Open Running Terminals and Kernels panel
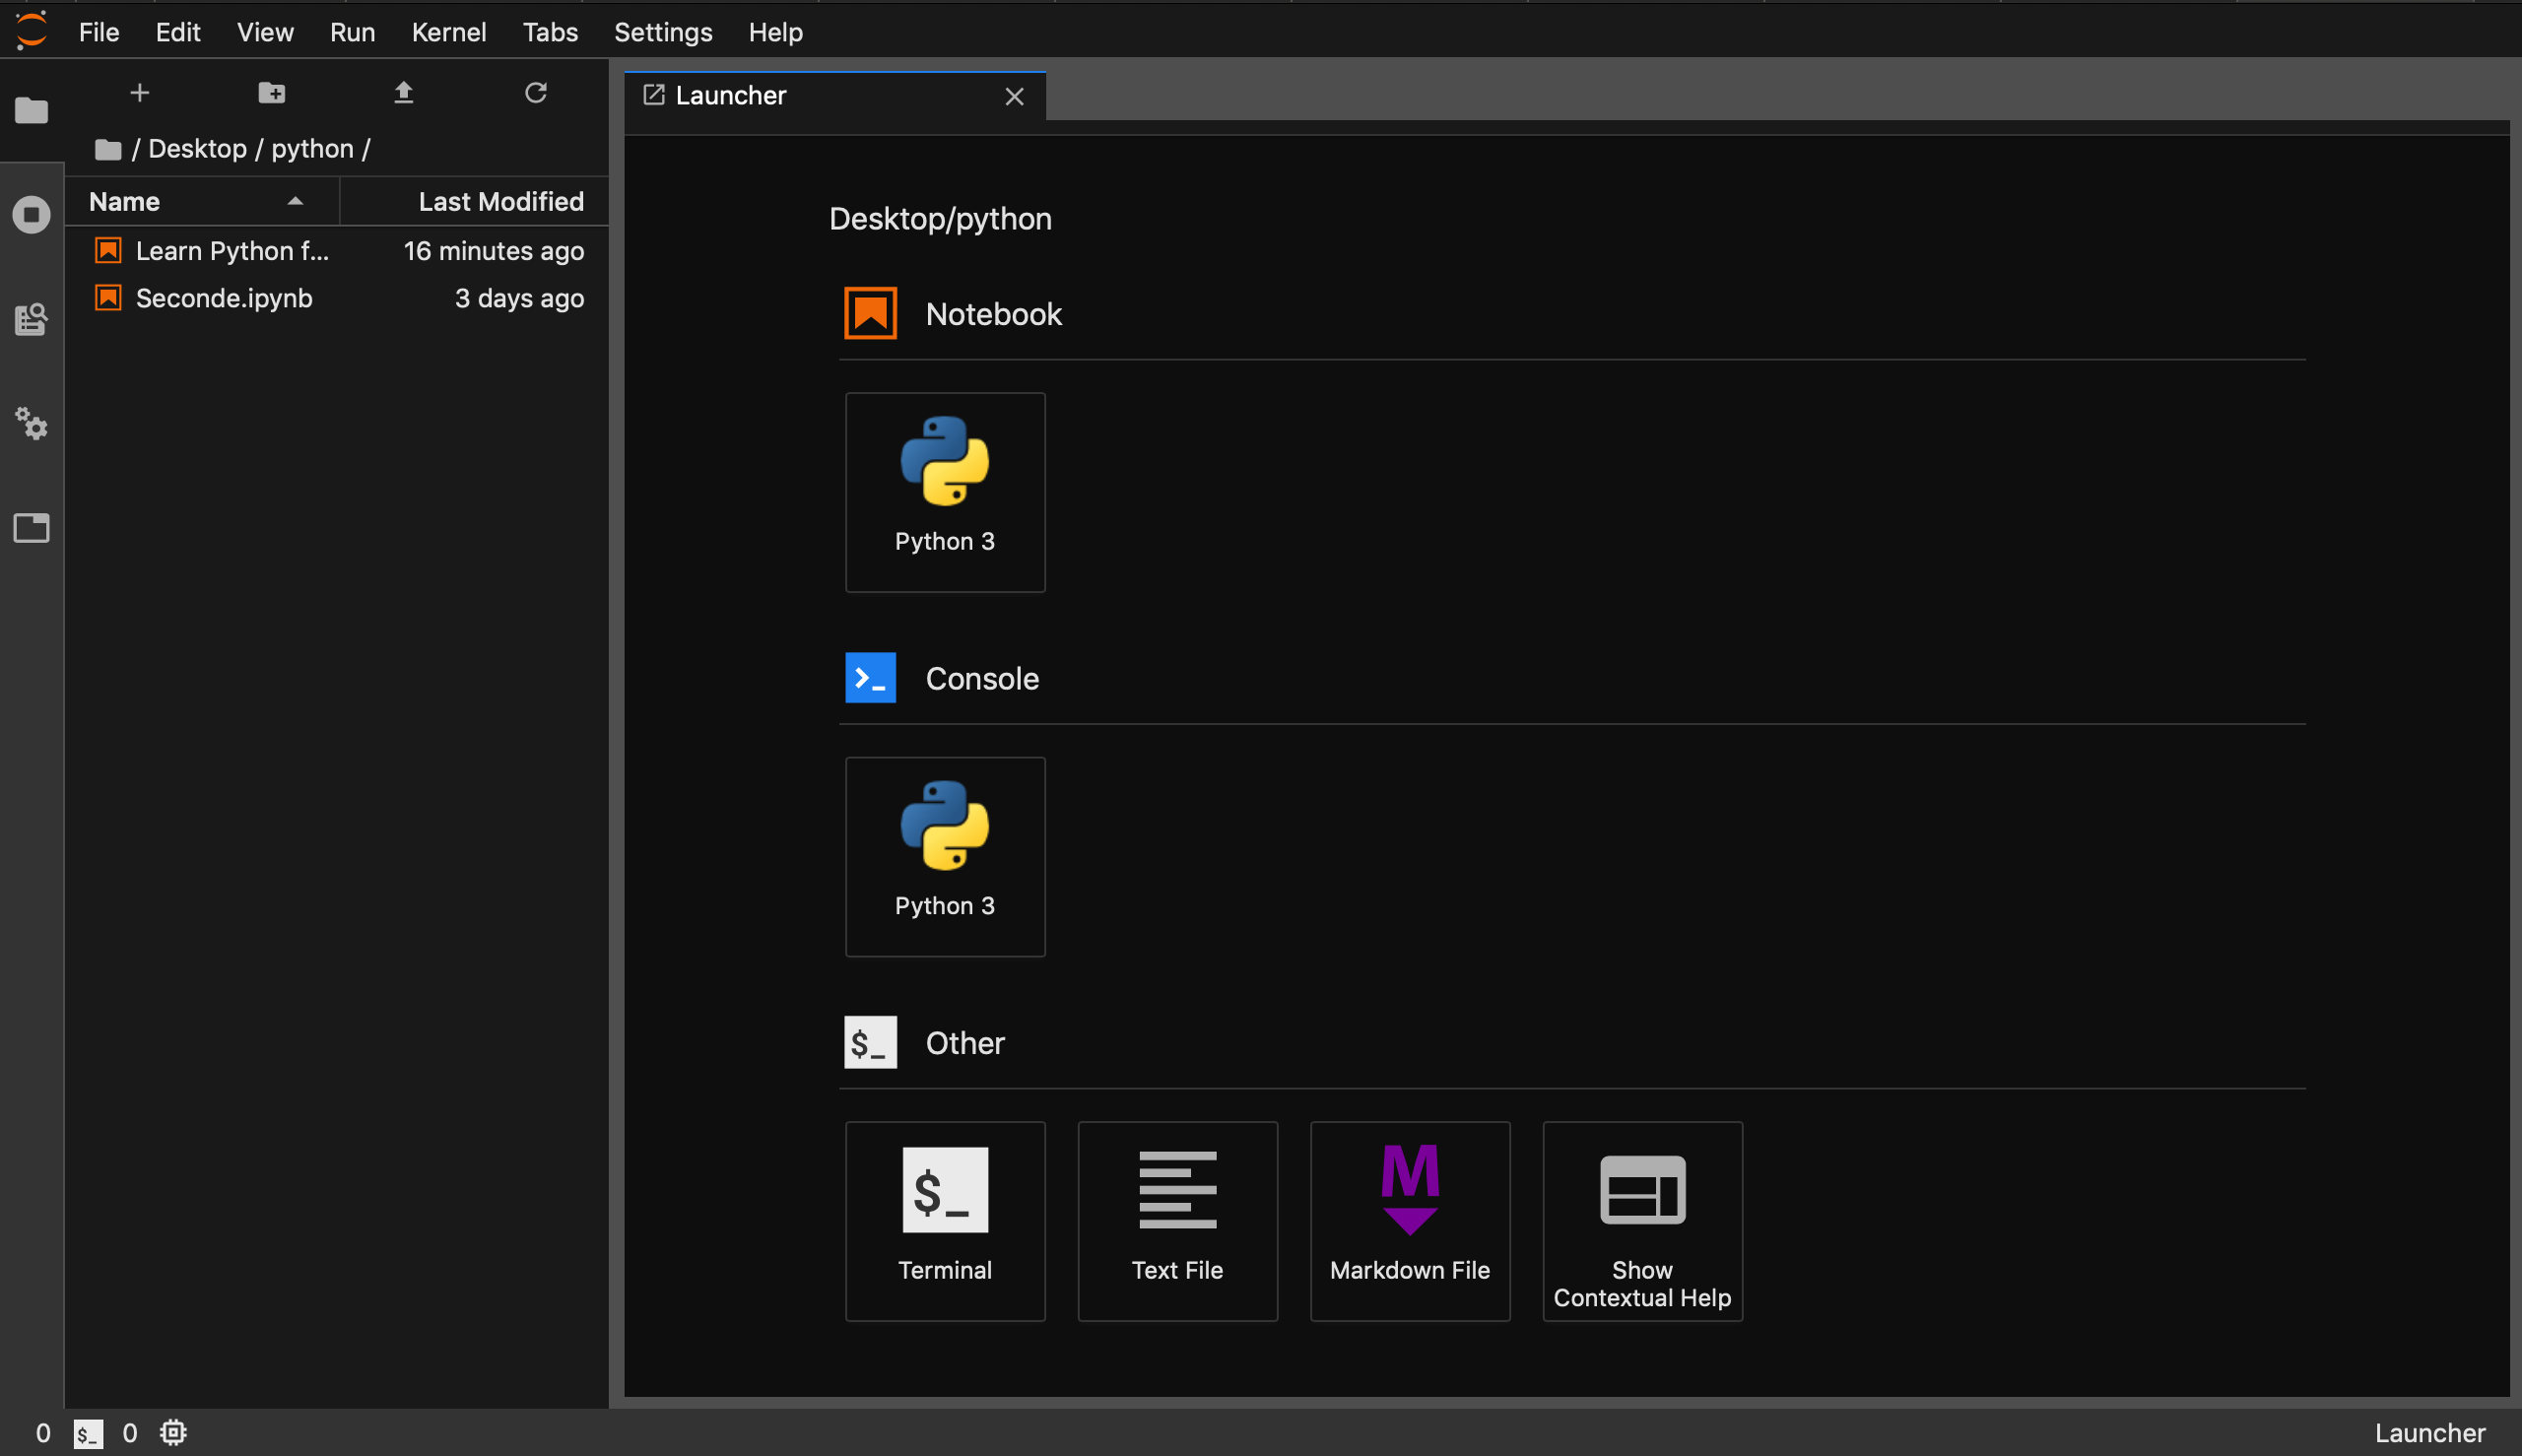This screenshot has height=1456, width=2522. [31, 215]
